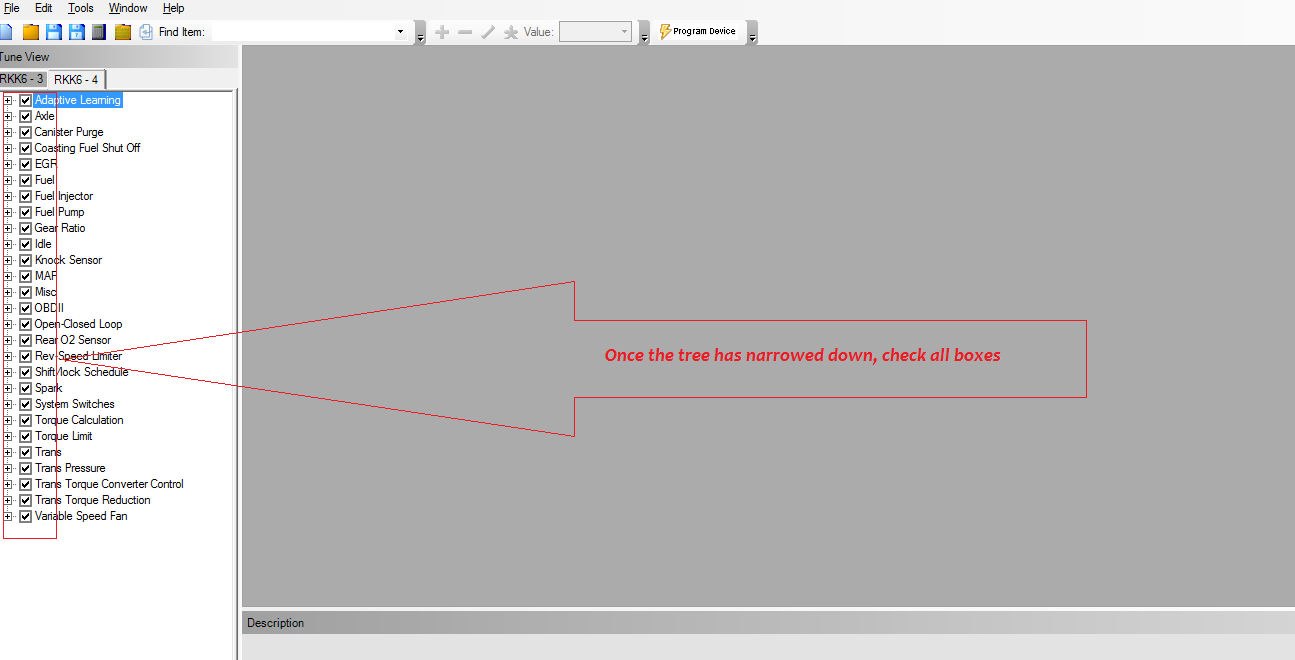This screenshot has height=660, width=1295.
Task: Open toolbar overflow arrow after Value box
Action: 644,33
